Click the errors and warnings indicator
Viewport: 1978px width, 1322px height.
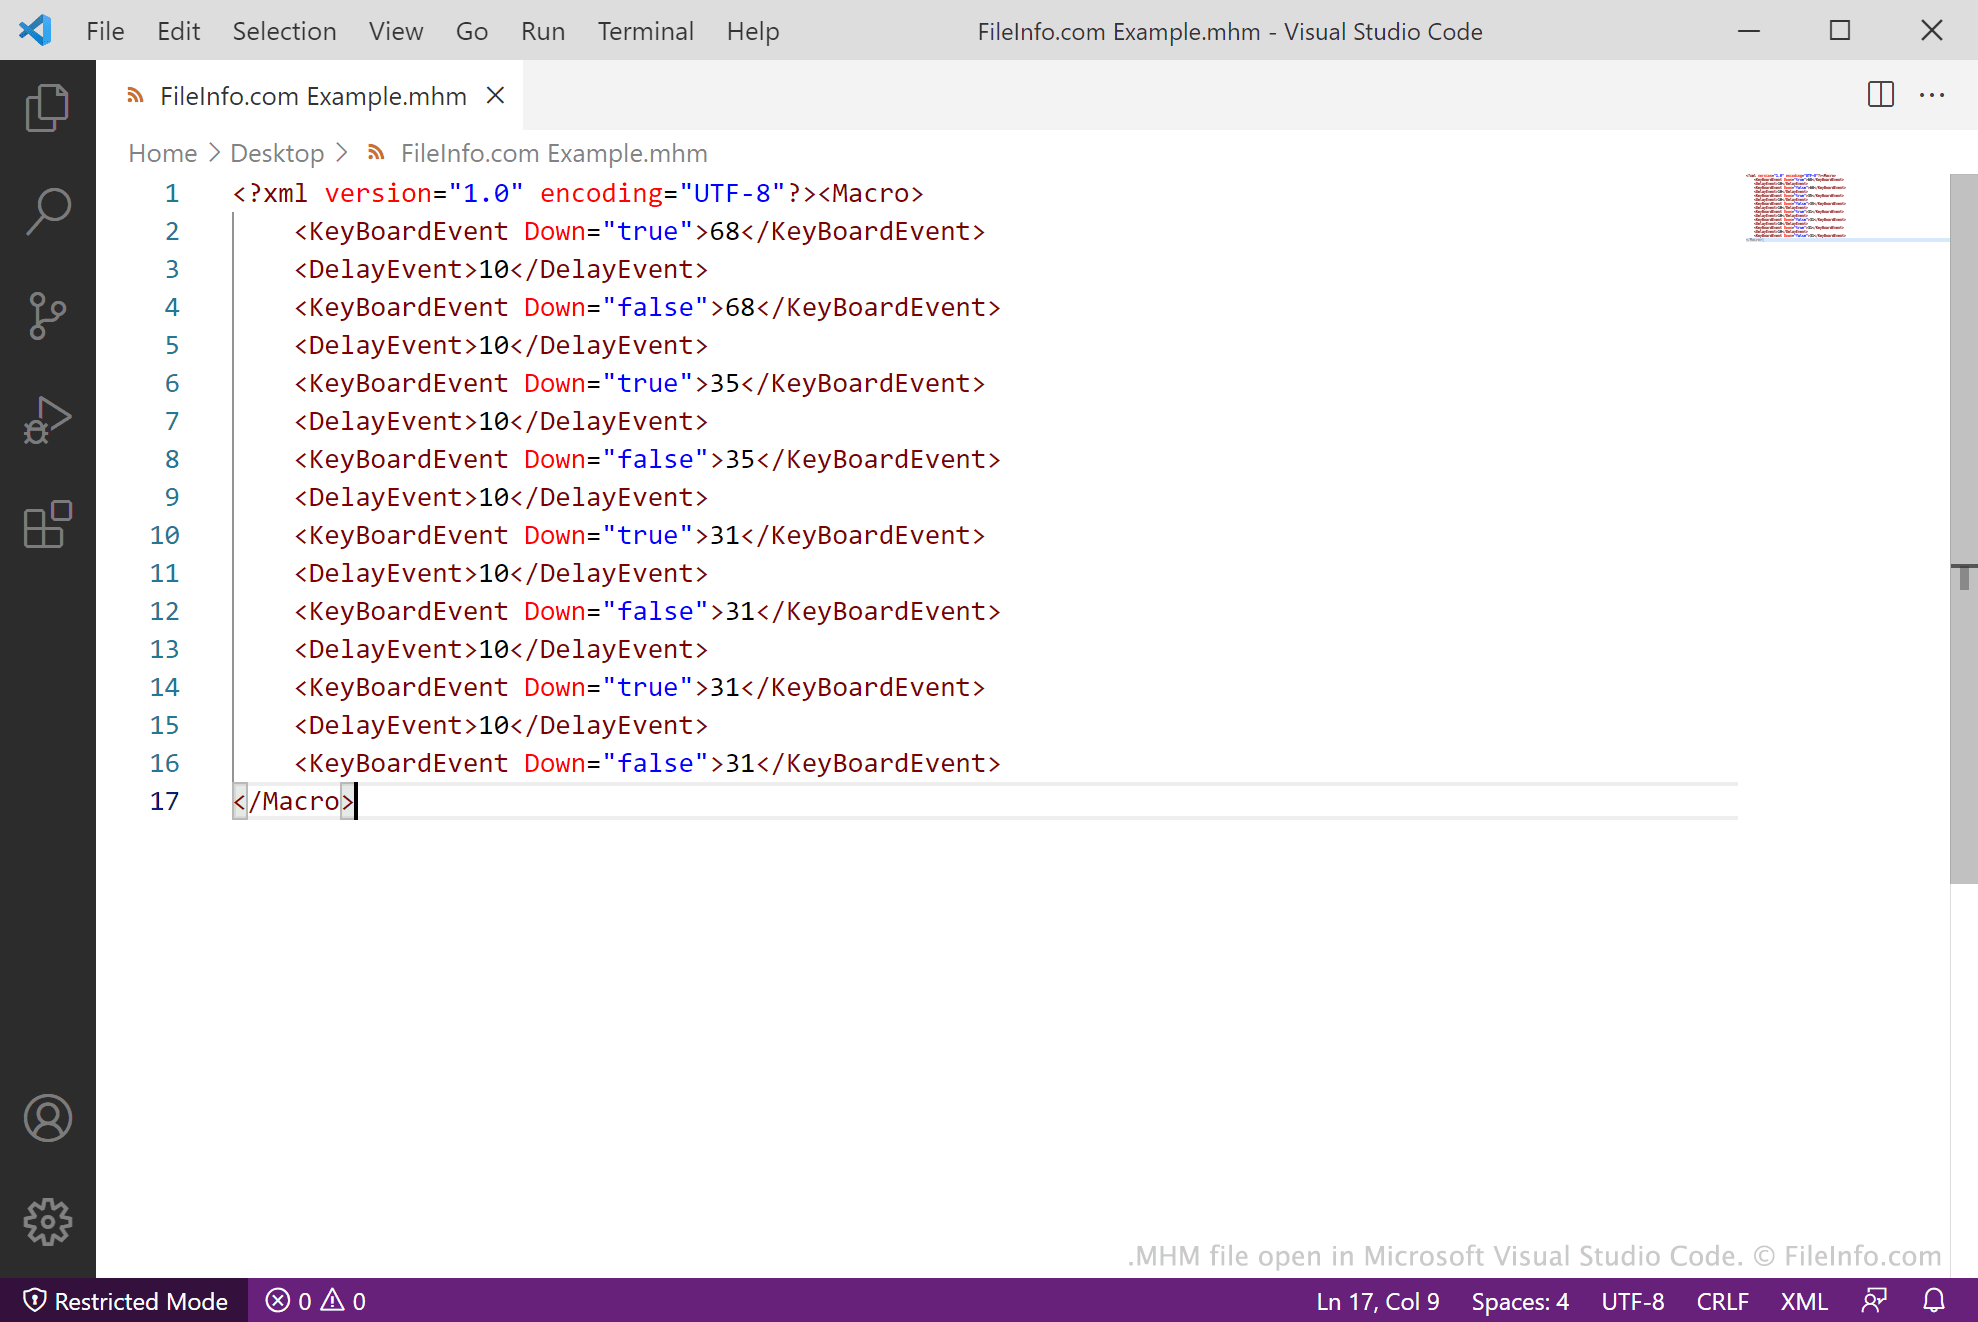(314, 1301)
